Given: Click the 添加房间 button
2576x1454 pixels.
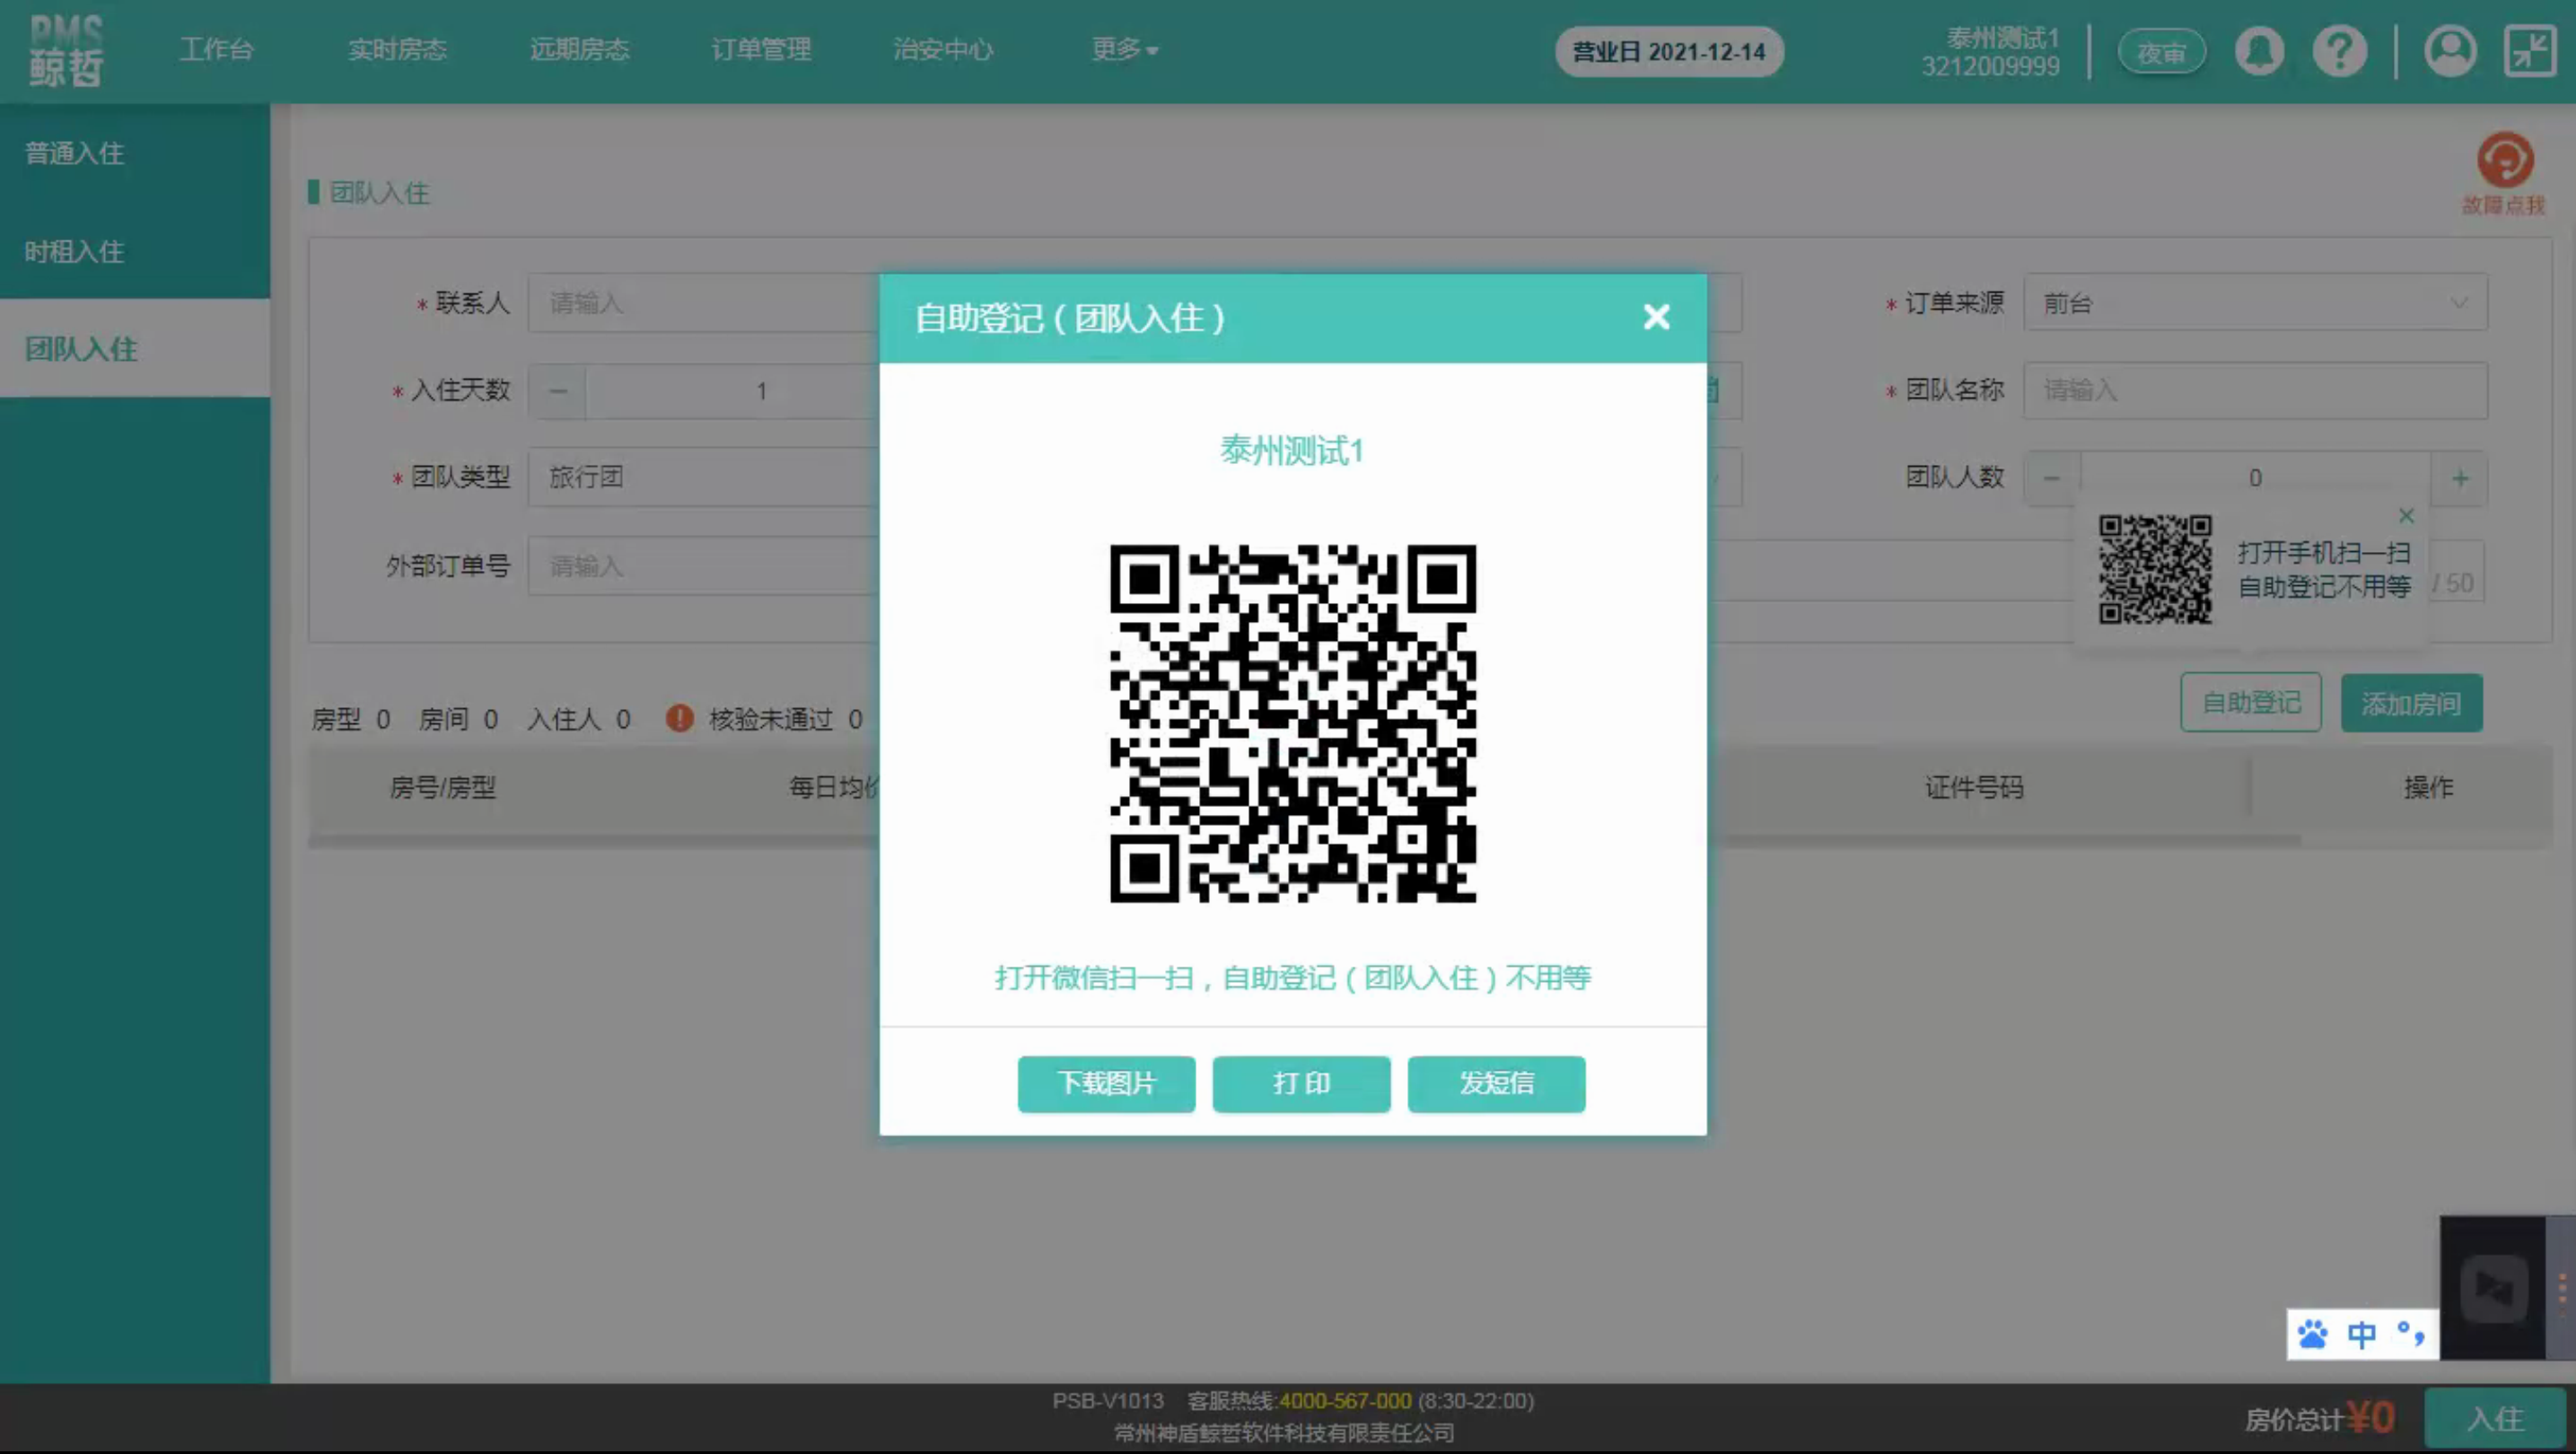Looking at the screenshot, I should pos(2410,703).
